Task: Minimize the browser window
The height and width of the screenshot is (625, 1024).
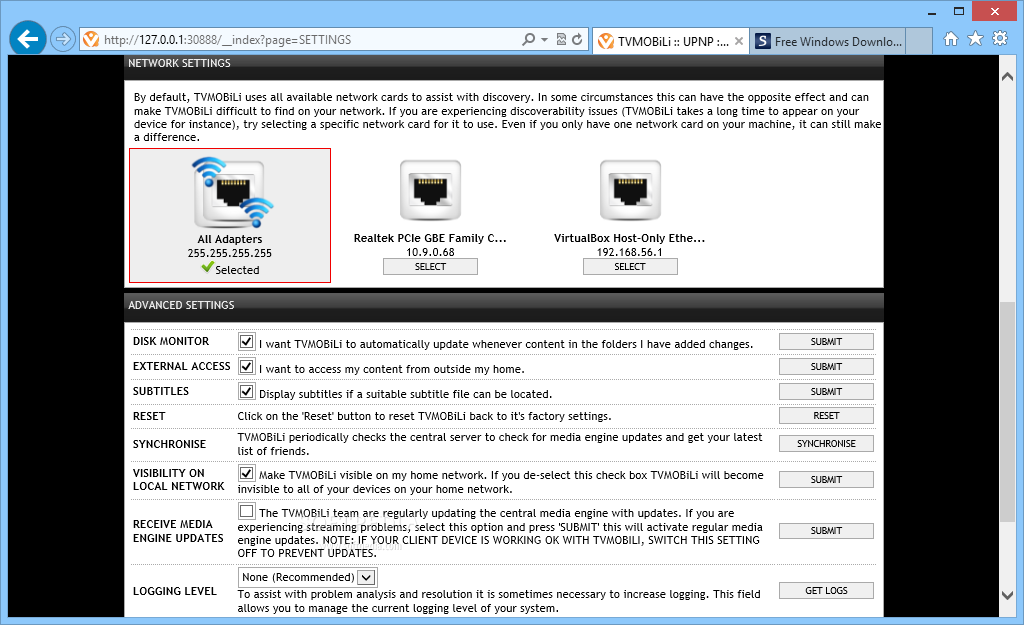Action: (932, 12)
